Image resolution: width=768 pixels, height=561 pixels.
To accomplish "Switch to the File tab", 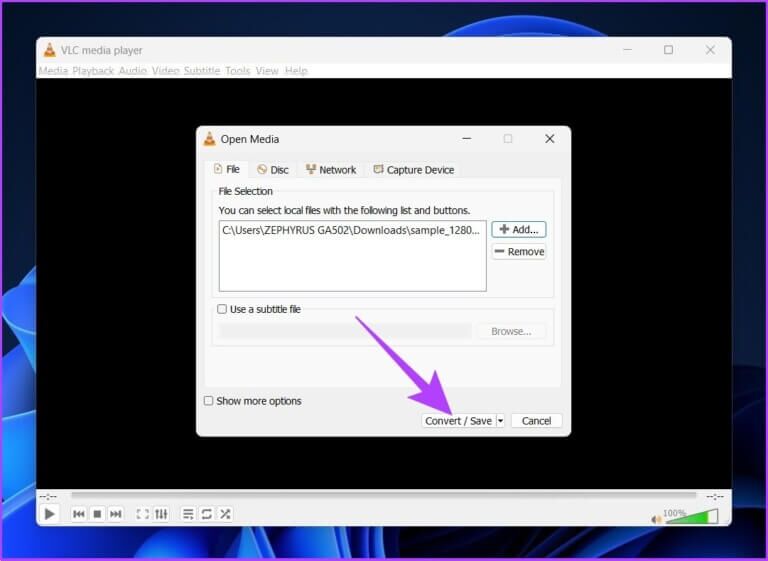I will [226, 170].
